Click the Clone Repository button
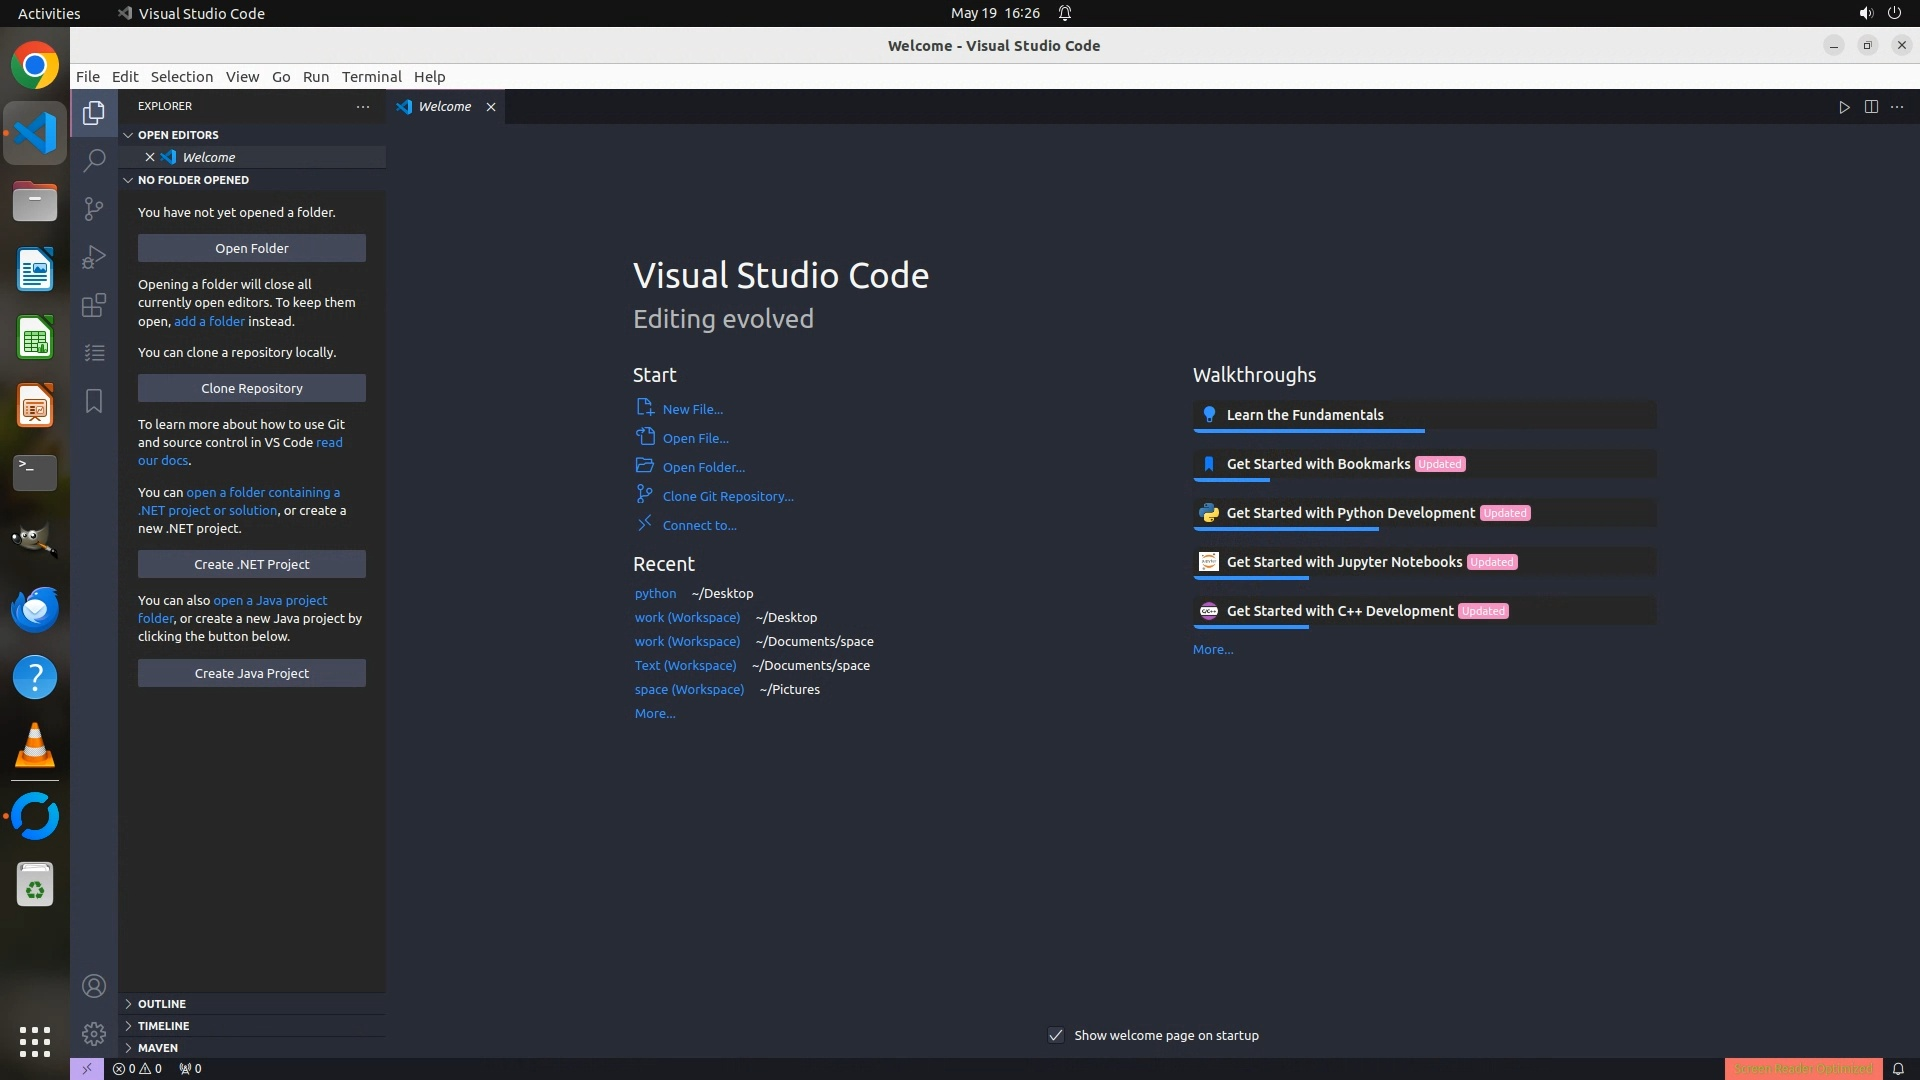 point(251,388)
